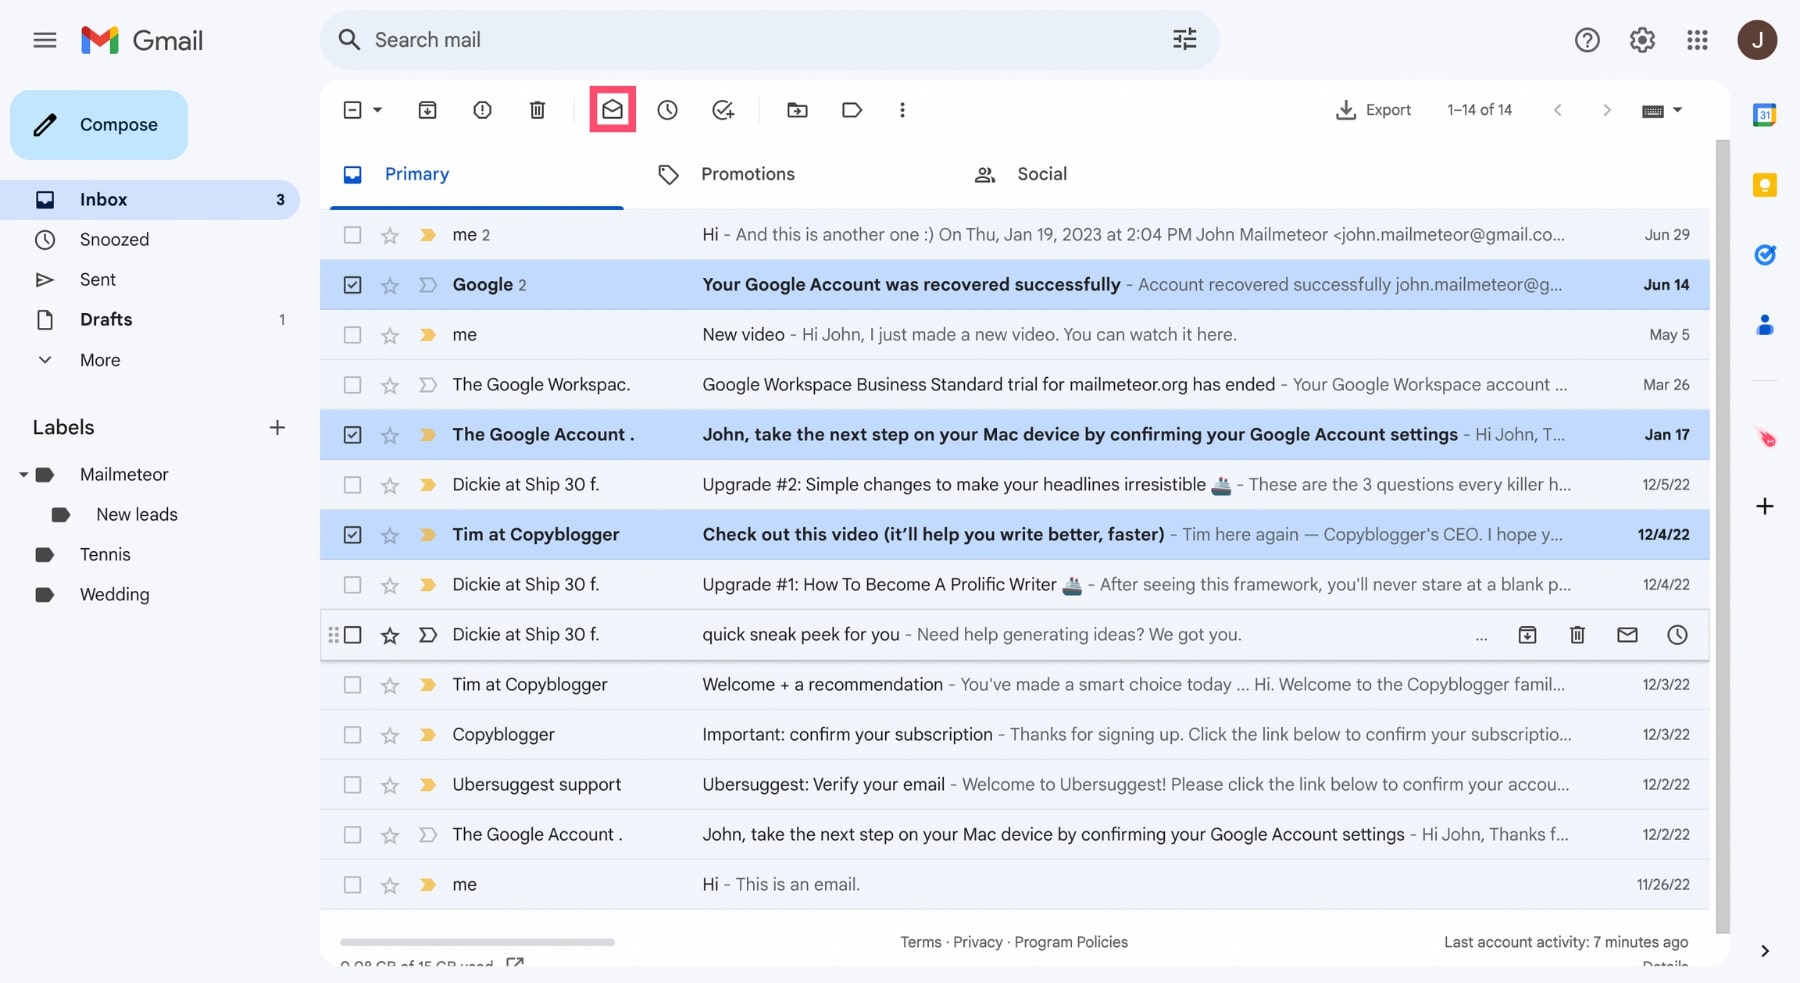The height and width of the screenshot is (983, 1800).
Task: Collapse the Mailmeteor label group
Action: click(x=23, y=474)
